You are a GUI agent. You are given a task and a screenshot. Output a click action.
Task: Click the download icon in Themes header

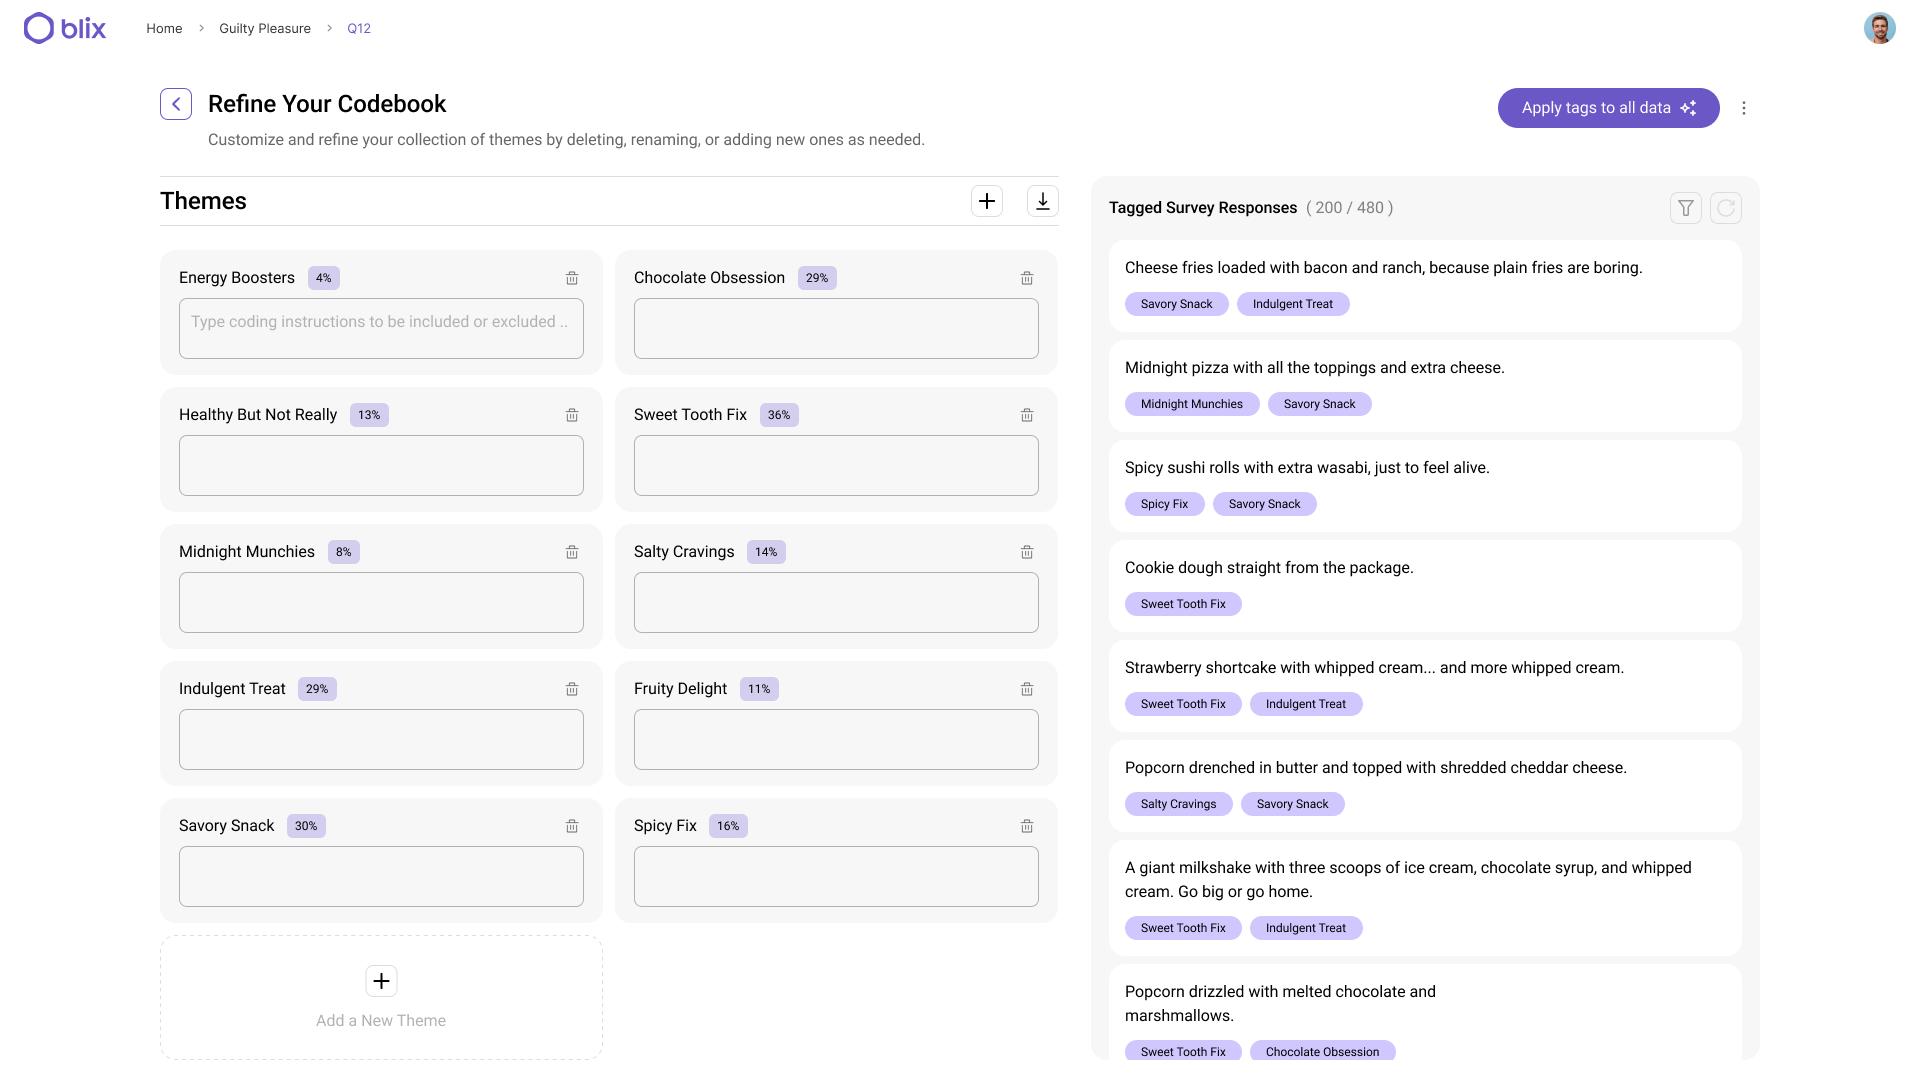[x=1043, y=201]
